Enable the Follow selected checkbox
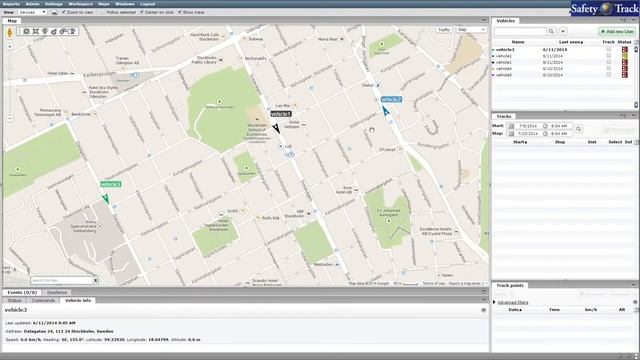This screenshot has height=360, width=640. pyautogui.click(x=103, y=12)
